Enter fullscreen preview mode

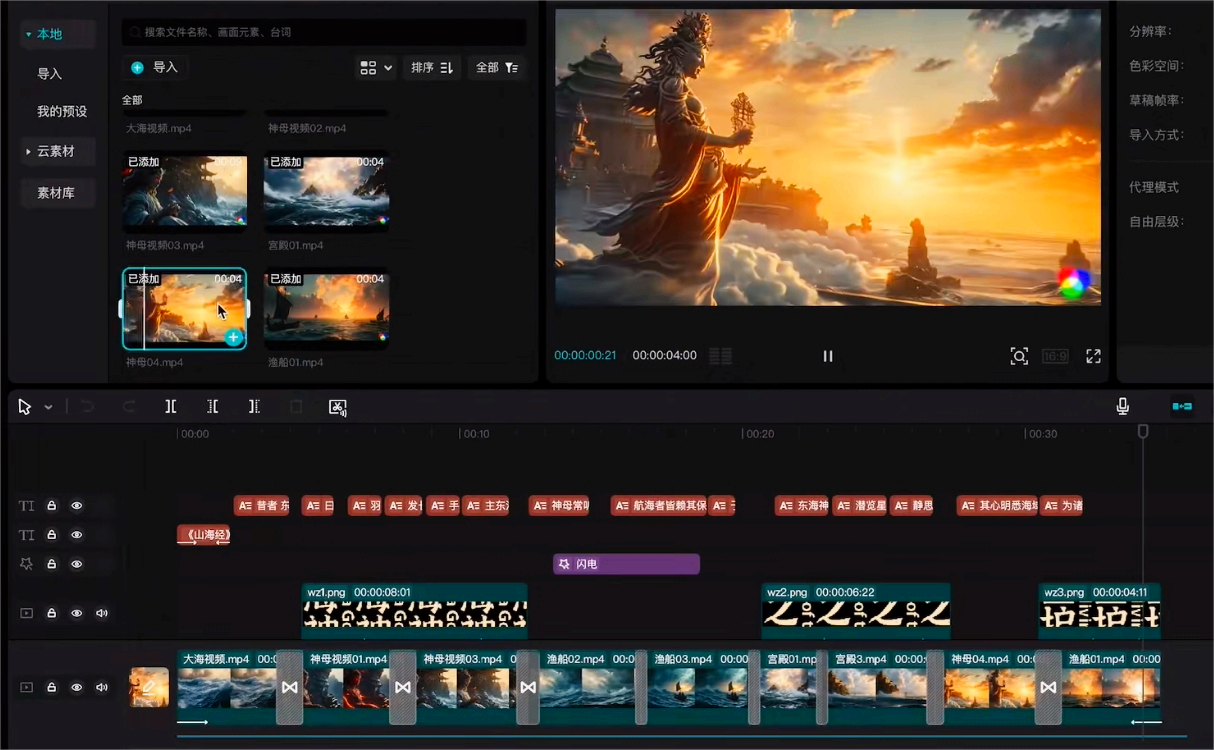click(x=1093, y=356)
